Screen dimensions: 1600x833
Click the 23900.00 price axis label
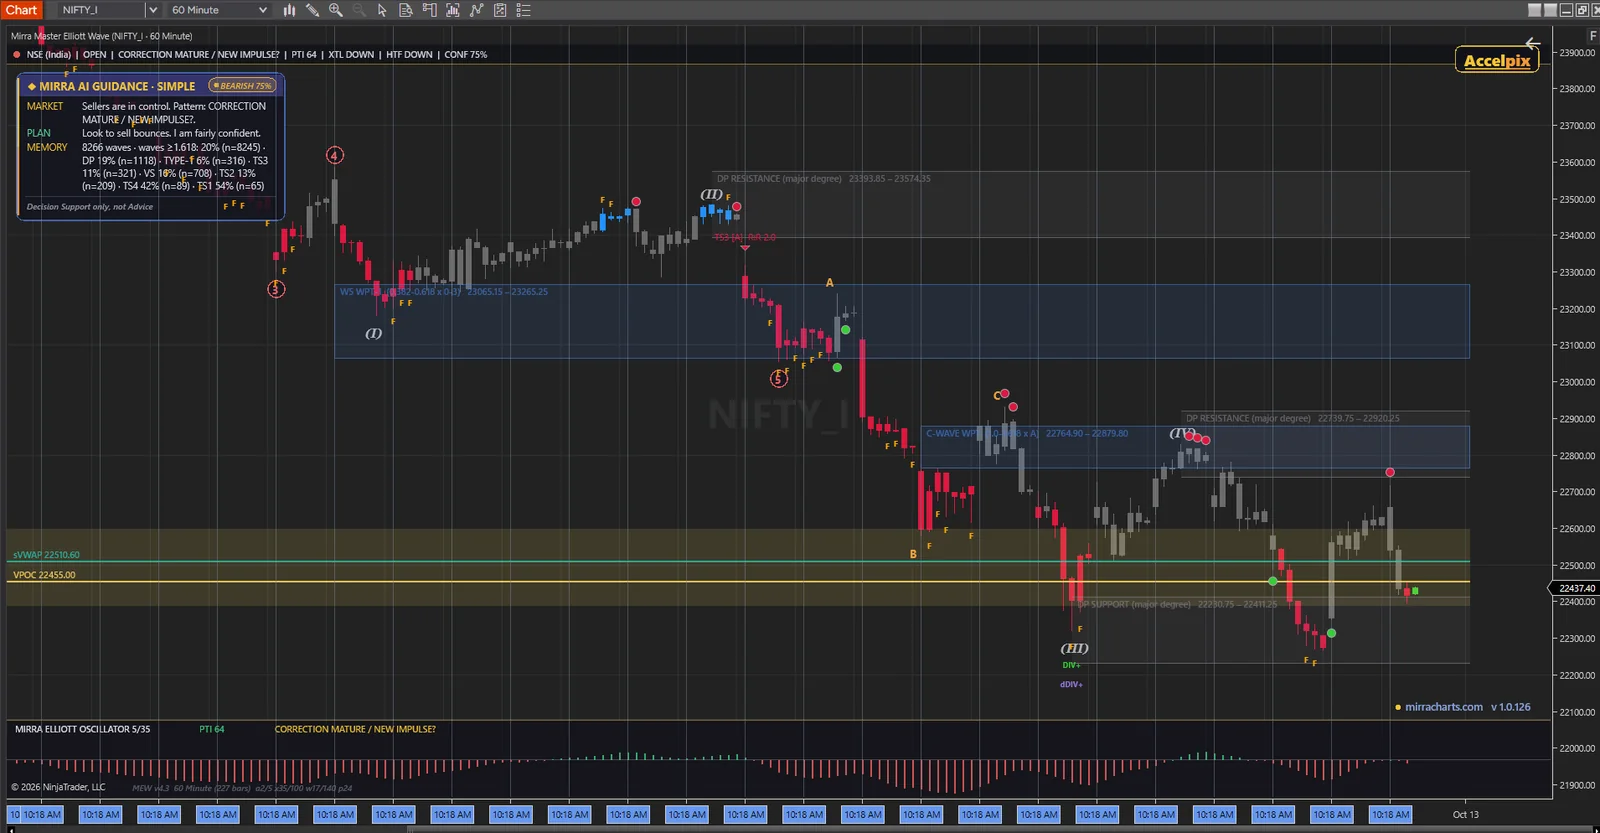pyautogui.click(x=1577, y=53)
